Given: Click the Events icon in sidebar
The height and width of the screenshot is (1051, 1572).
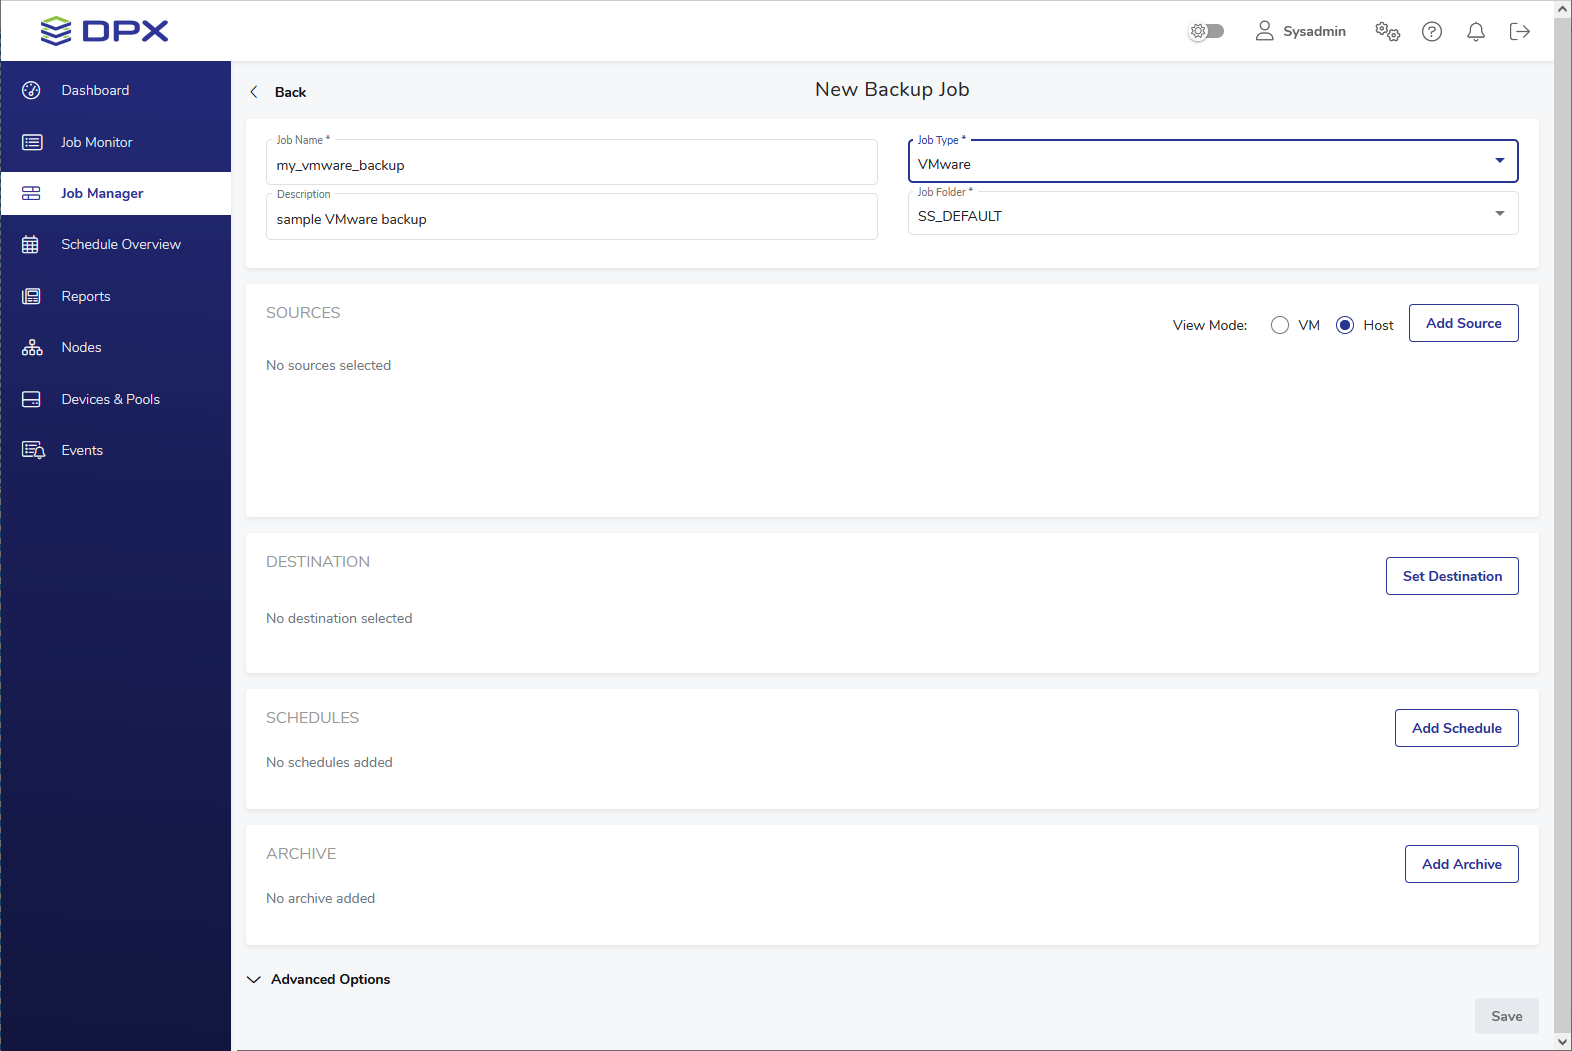Looking at the screenshot, I should (x=33, y=450).
